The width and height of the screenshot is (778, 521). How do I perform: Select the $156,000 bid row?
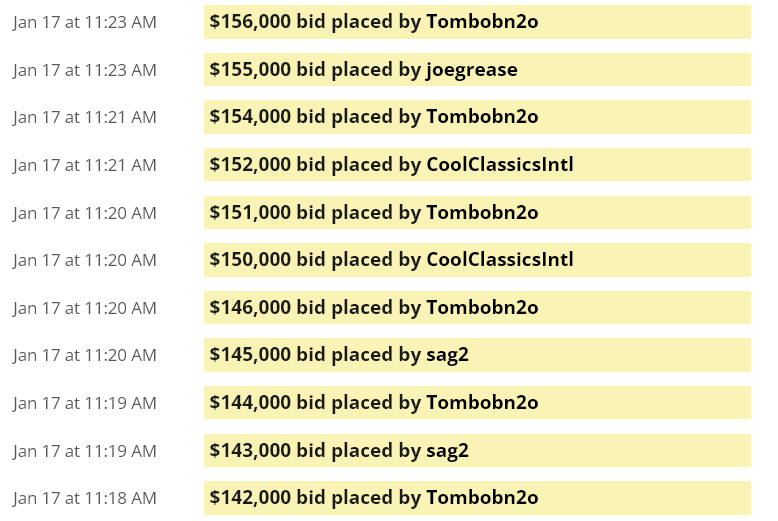click(477, 22)
